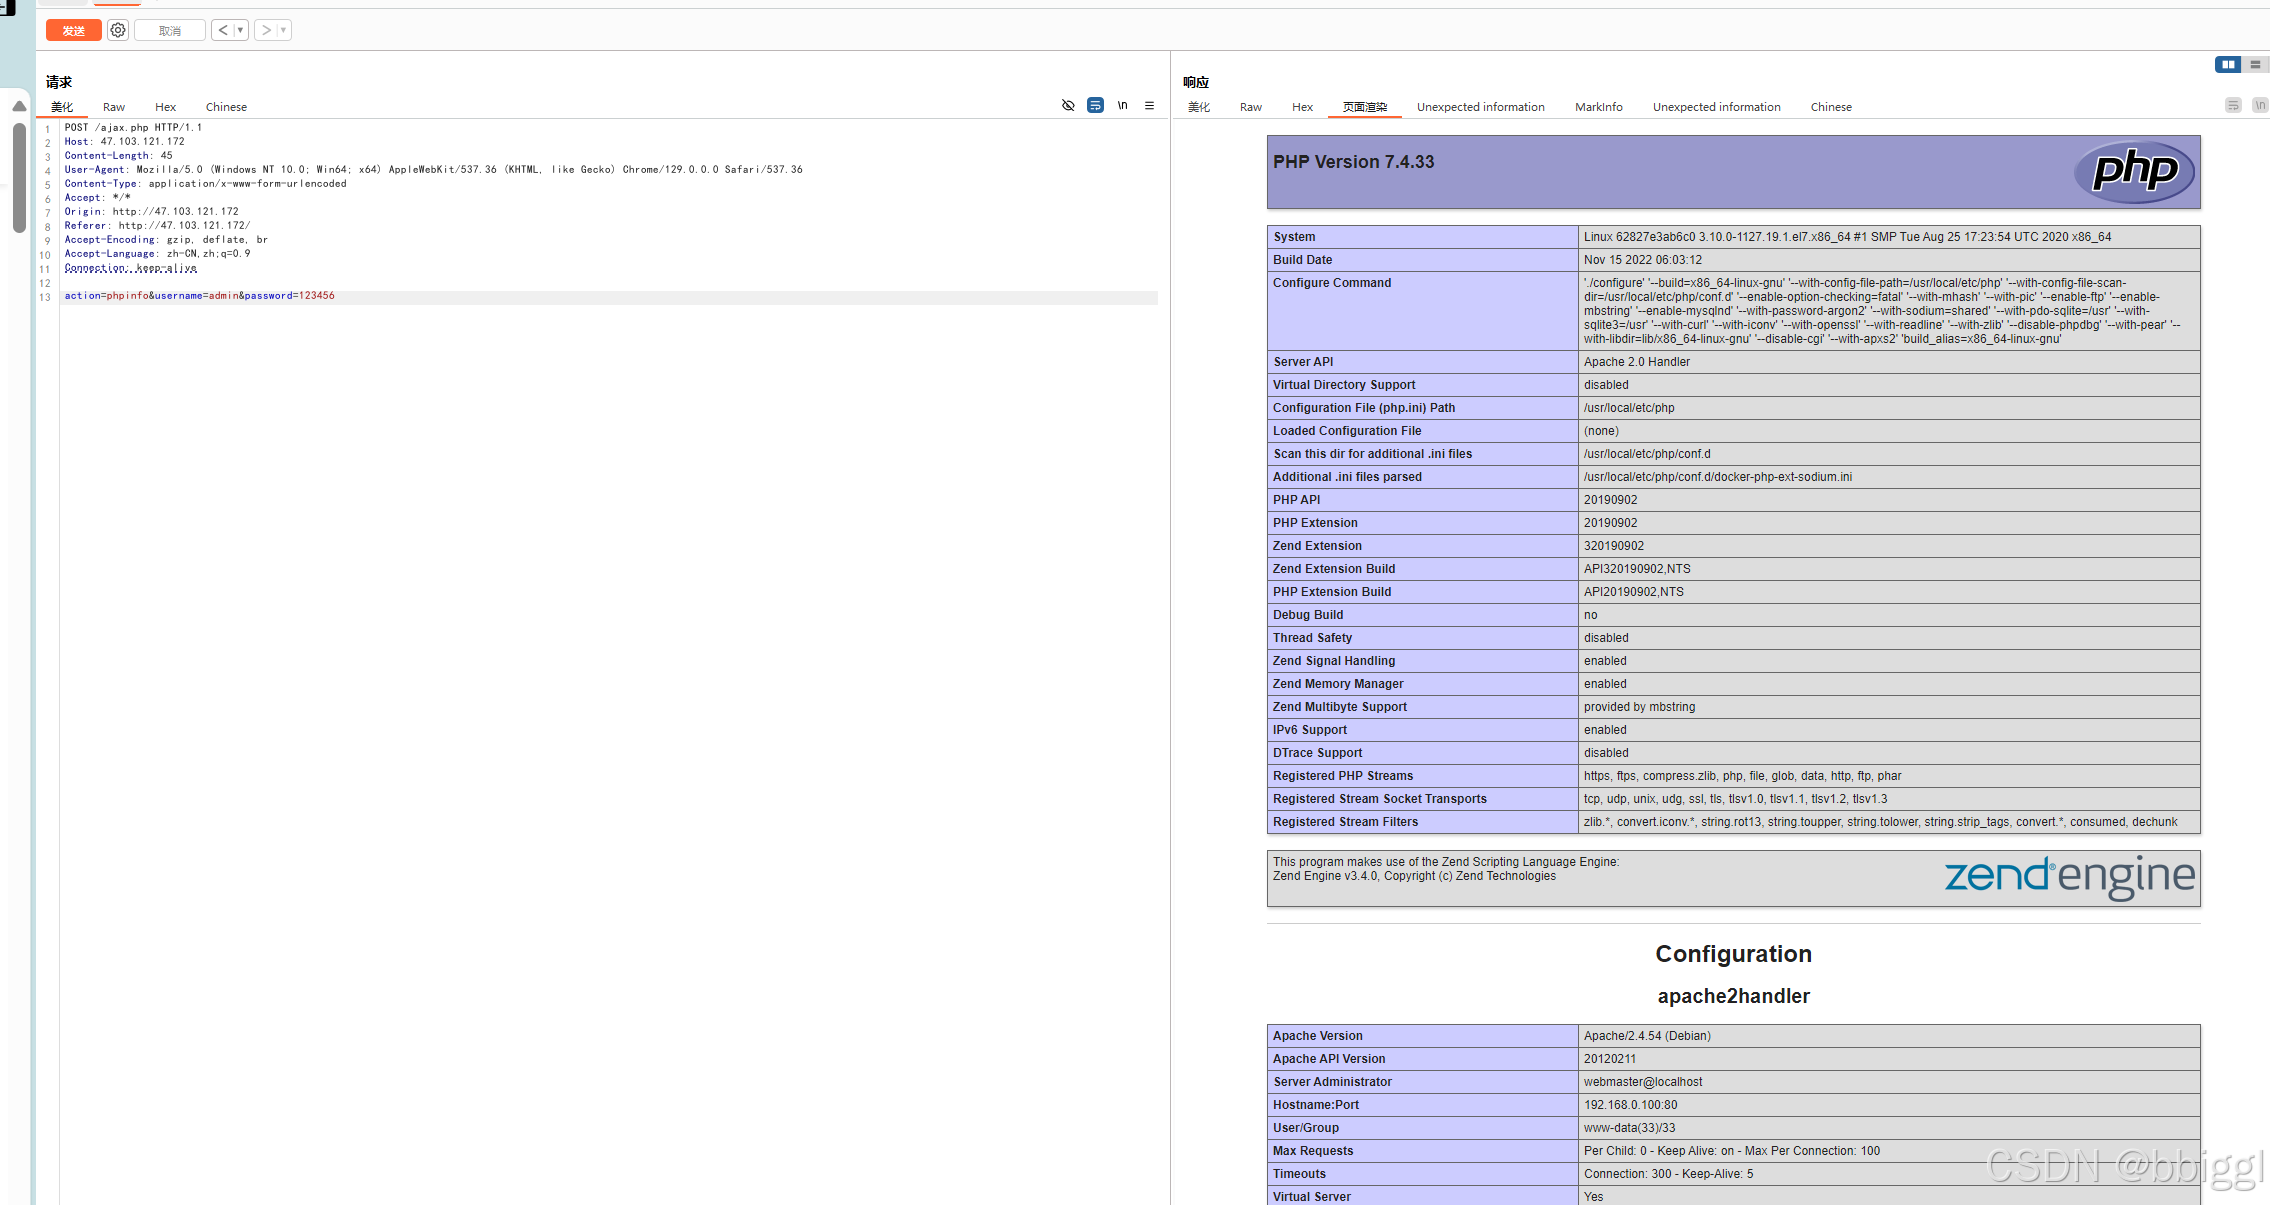Go back to previous request arrow
The image size is (2270, 1205).
click(223, 30)
